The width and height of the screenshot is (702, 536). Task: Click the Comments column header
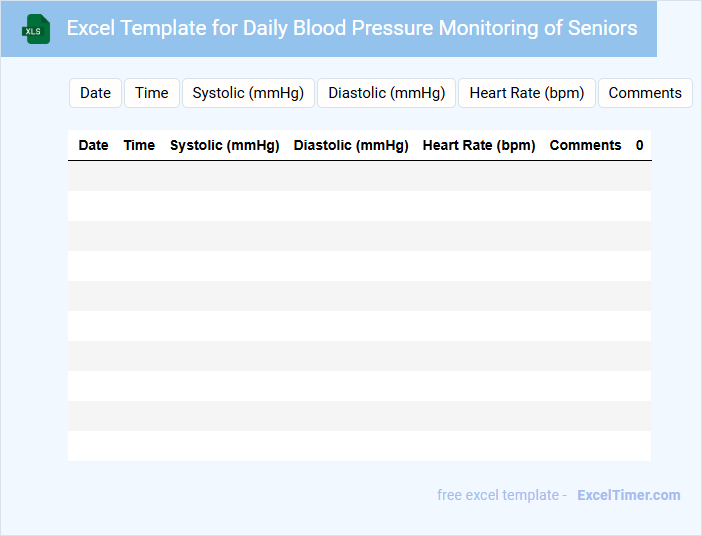coord(585,145)
